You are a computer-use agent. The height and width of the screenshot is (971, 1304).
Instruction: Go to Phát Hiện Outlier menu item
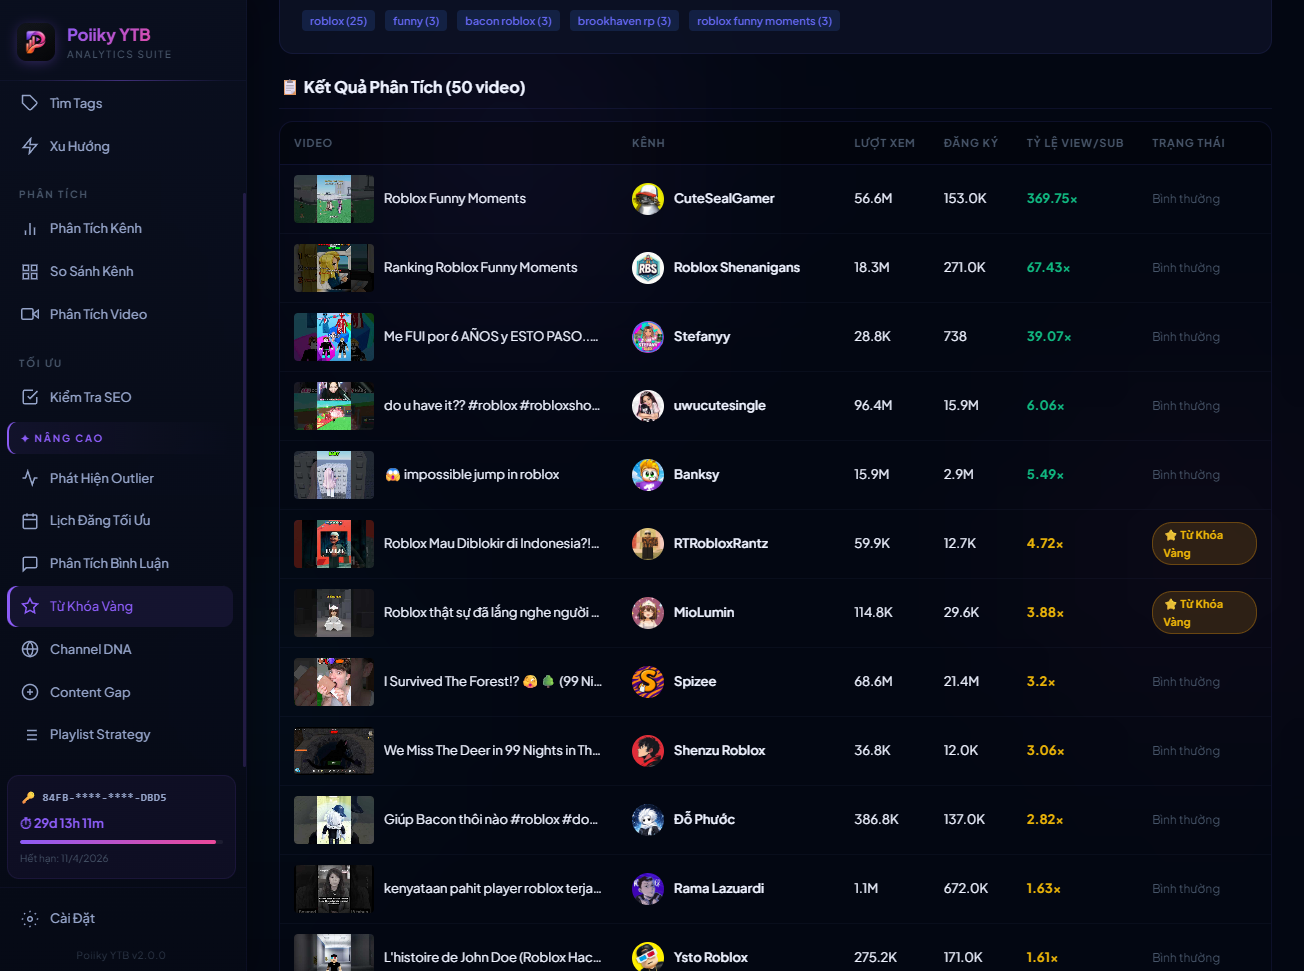101,478
